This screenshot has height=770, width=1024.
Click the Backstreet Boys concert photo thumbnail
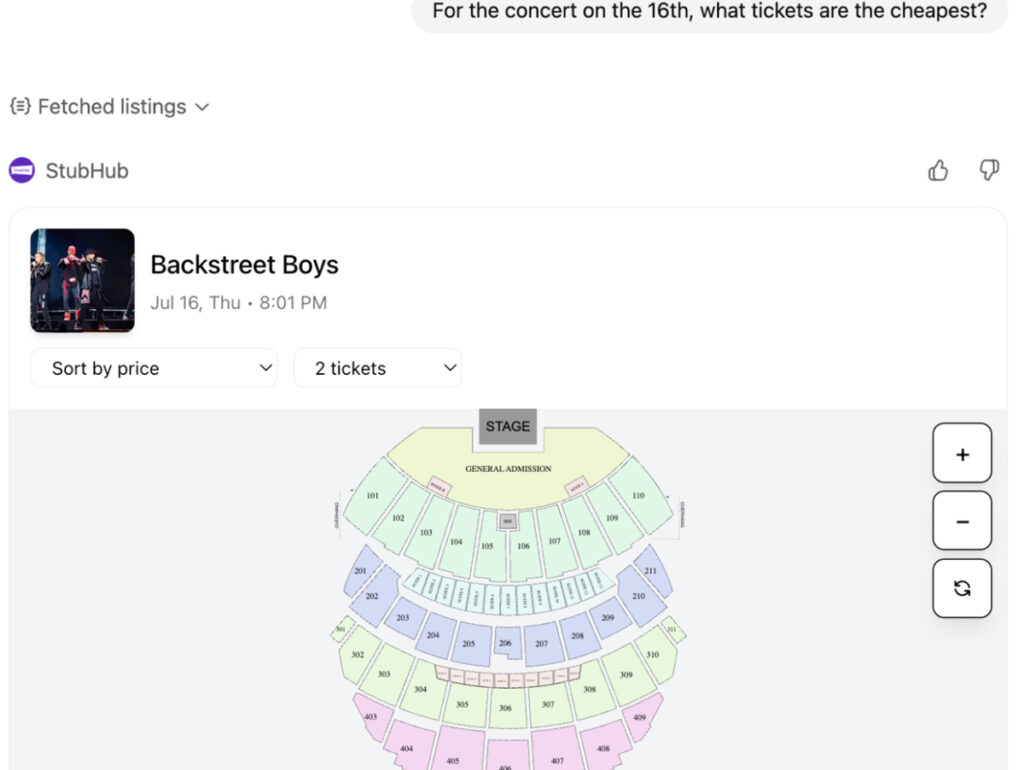pos(82,280)
